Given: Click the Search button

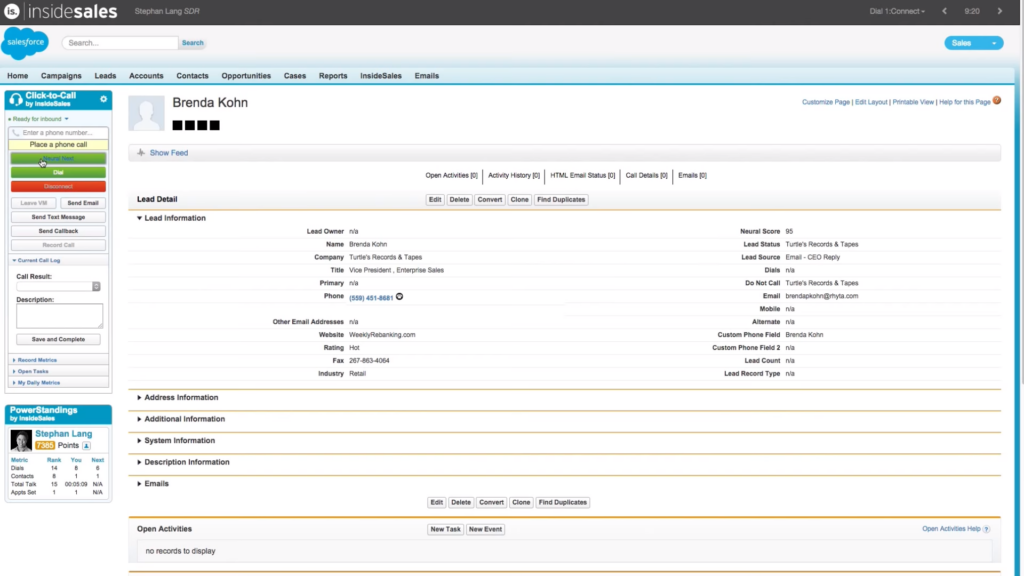Looking at the screenshot, I should click(193, 42).
